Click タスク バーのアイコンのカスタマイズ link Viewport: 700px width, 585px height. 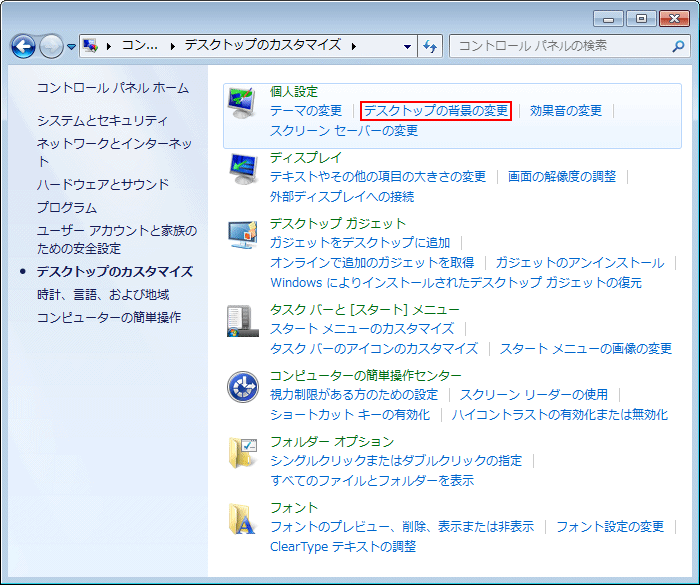point(374,348)
